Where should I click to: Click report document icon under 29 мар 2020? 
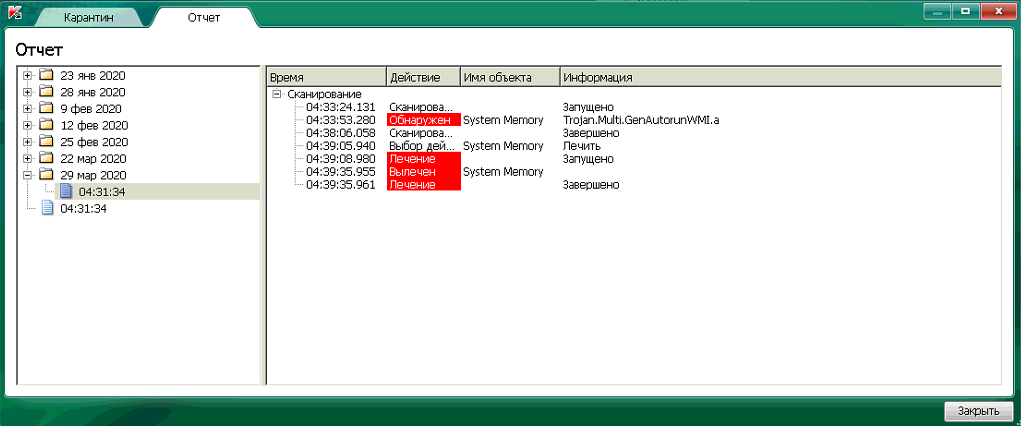(x=66, y=192)
